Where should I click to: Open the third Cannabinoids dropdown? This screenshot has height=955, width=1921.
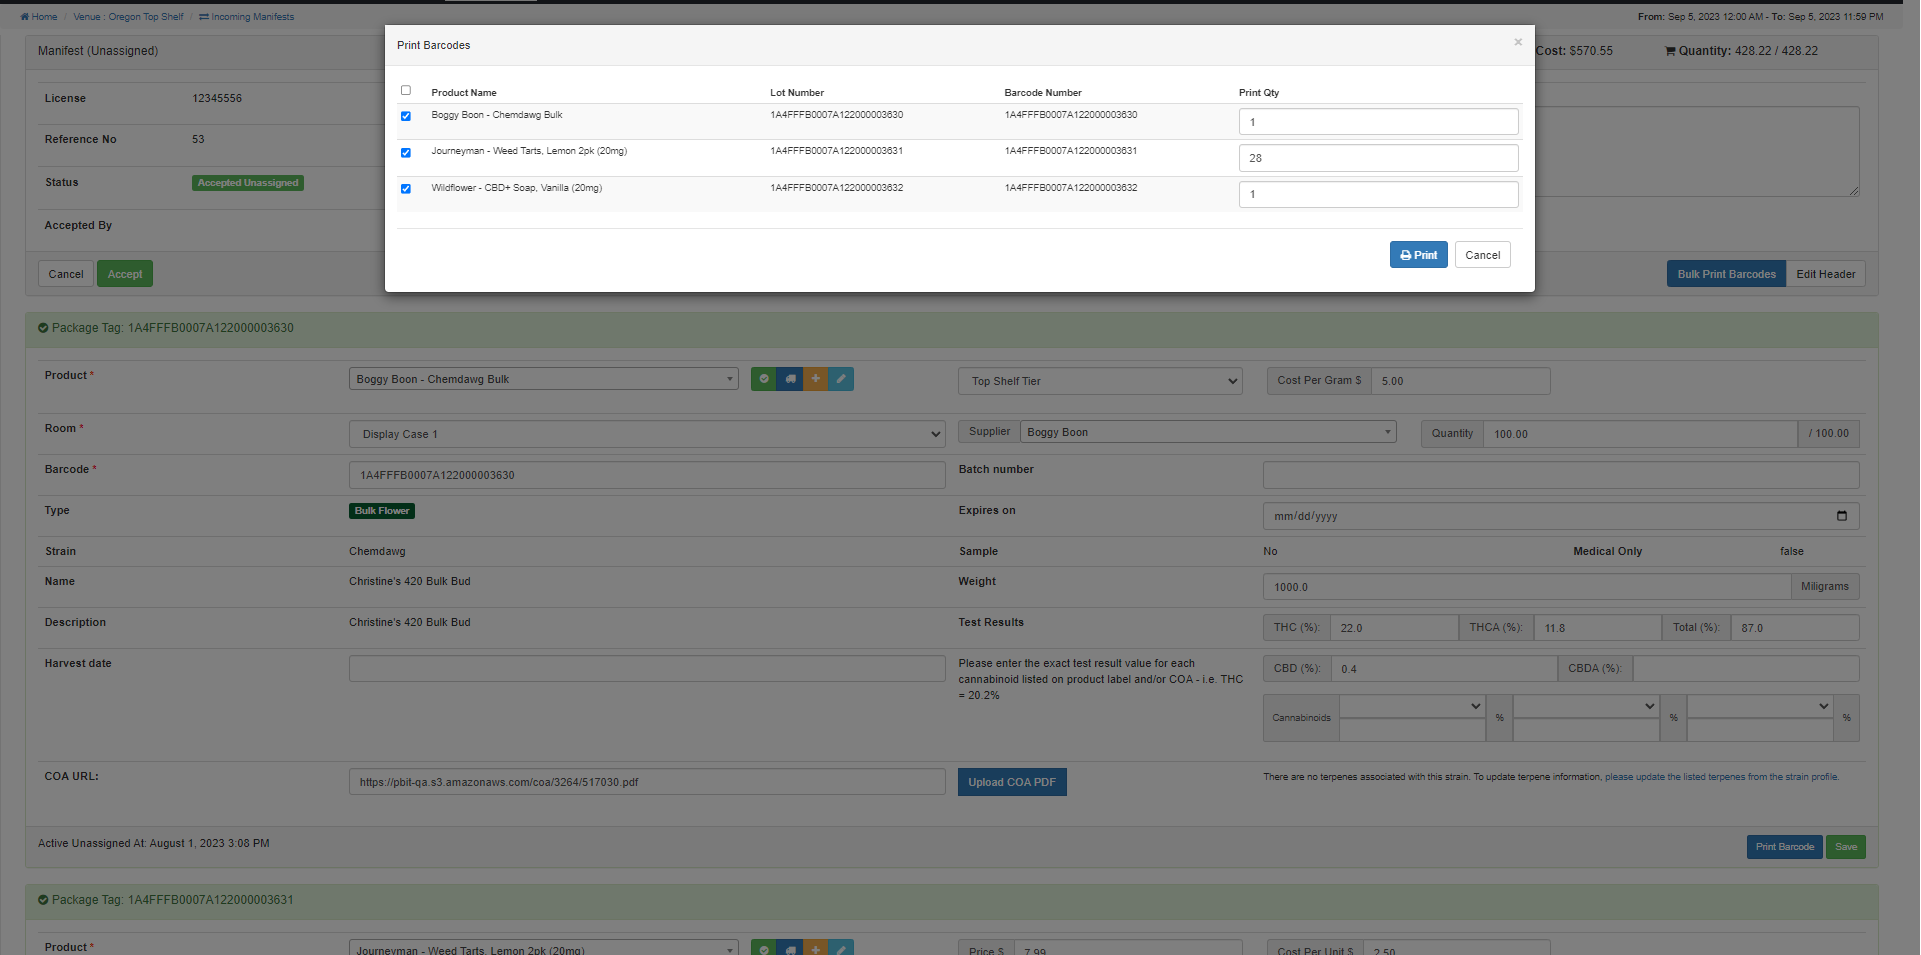click(x=1760, y=706)
